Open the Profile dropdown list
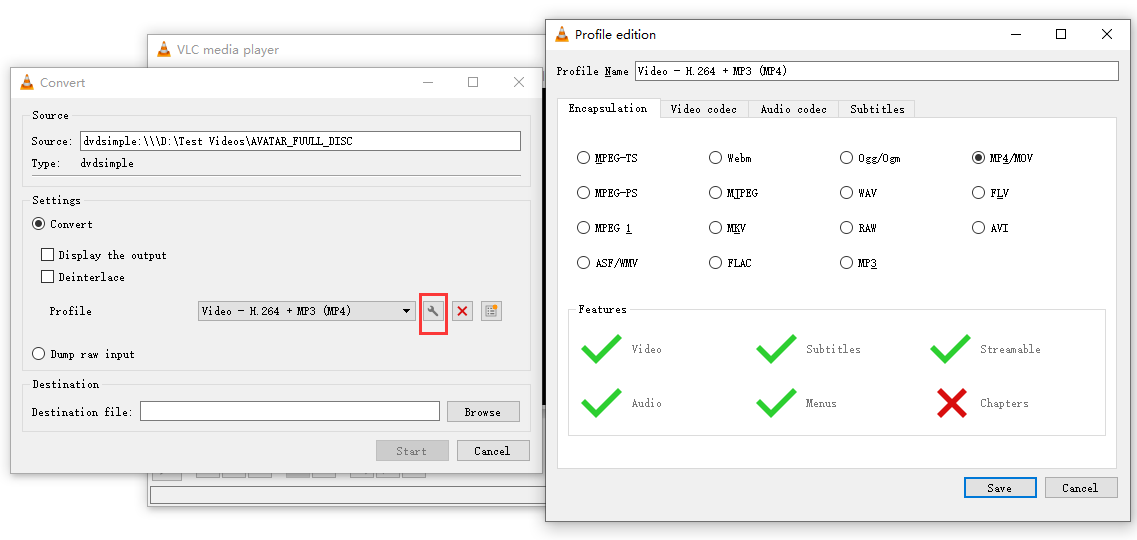The height and width of the screenshot is (540, 1137). [x=307, y=311]
